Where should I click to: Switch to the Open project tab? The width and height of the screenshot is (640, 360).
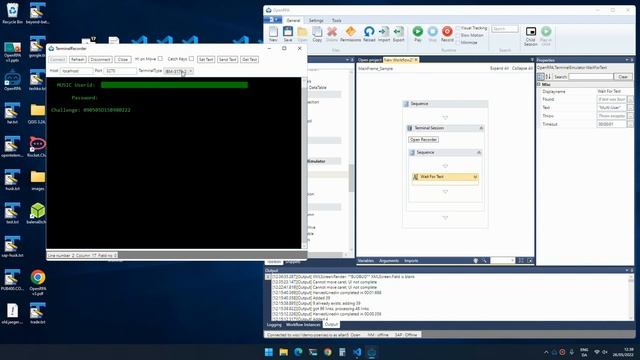click(369, 60)
